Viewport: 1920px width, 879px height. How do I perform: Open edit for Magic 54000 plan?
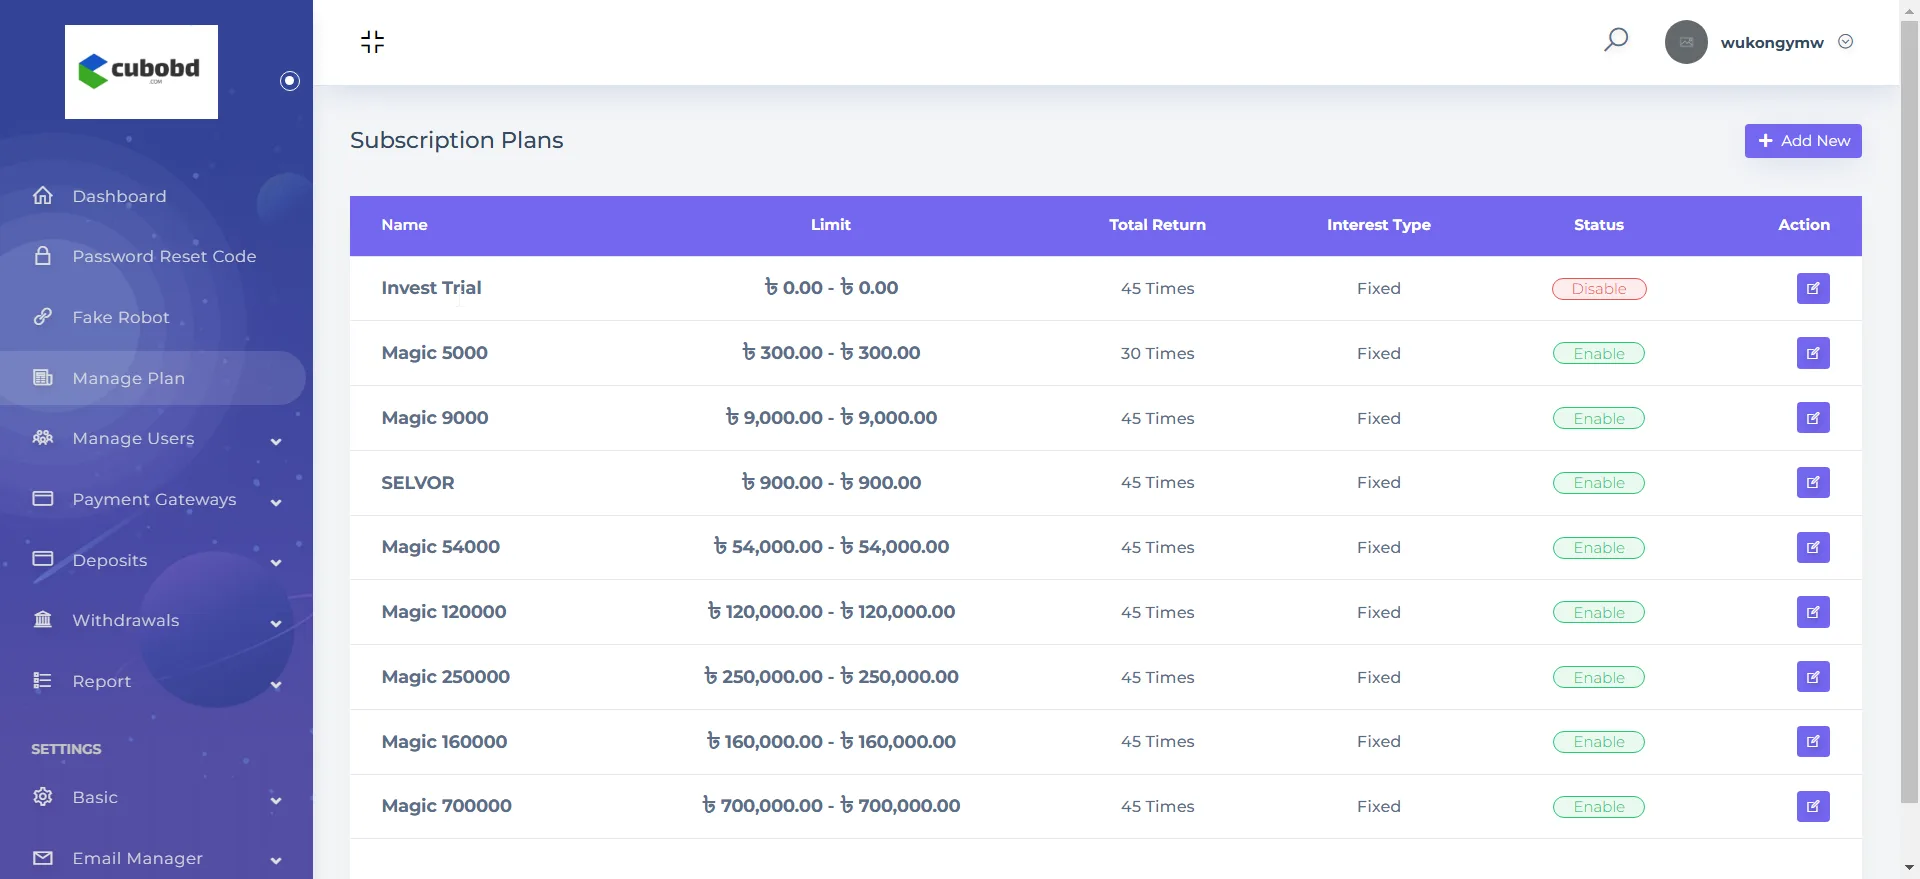[x=1812, y=547]
